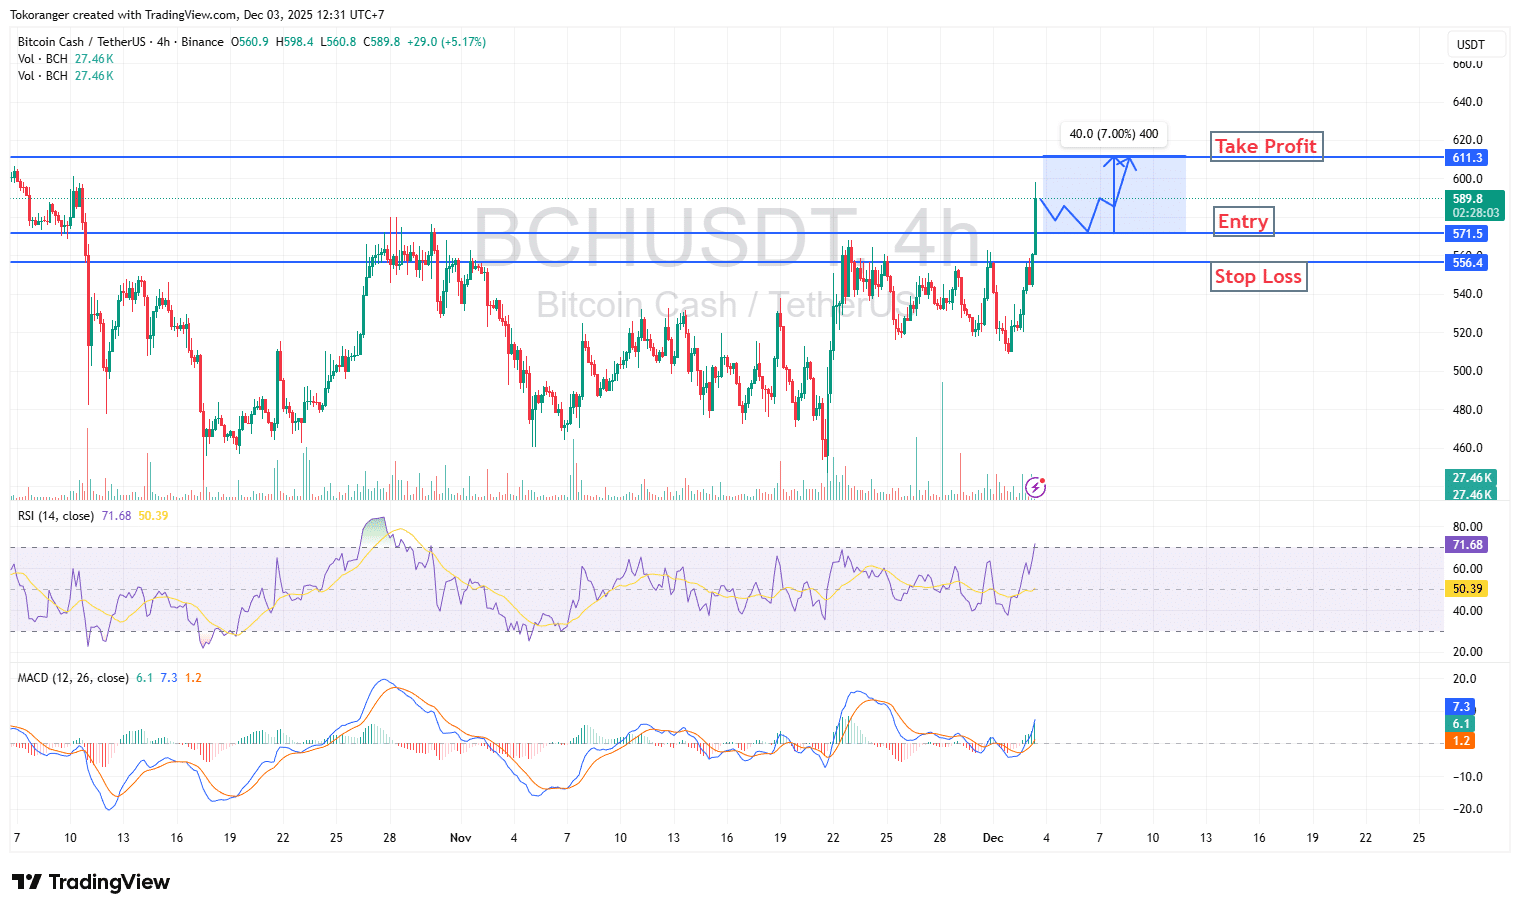The height and width of the screenshot is (912, 1520).
Task: Click the purple lightning bolt event icon
Action: [x=1036, y=487]
